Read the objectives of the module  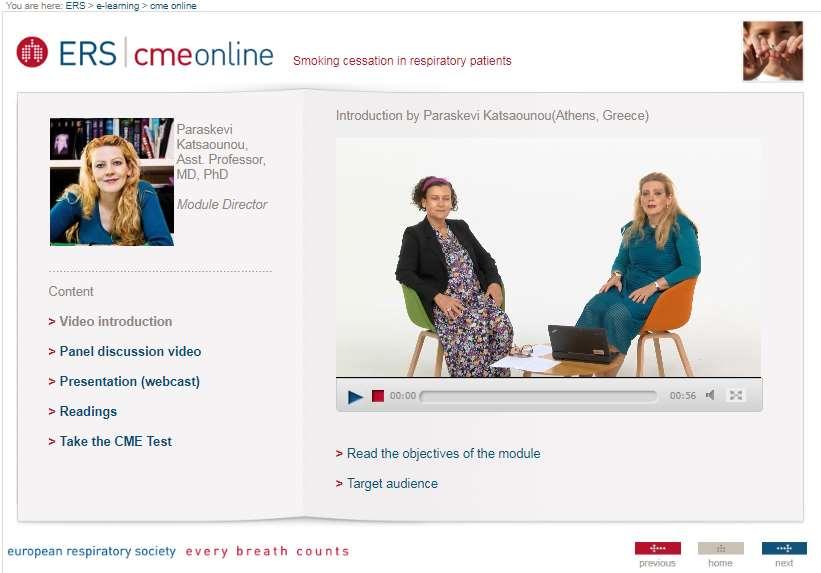pos(443,454)
